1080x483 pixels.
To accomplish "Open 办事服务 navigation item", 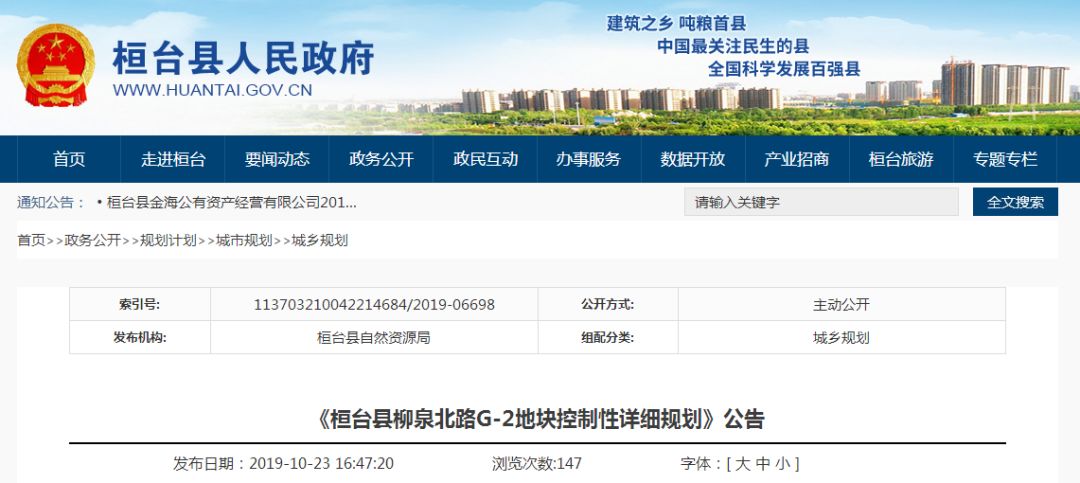I will 589,159.
